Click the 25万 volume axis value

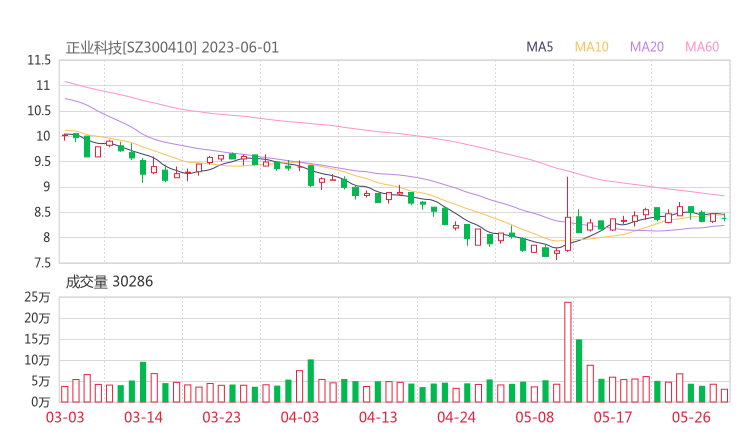tap(37, 297)
